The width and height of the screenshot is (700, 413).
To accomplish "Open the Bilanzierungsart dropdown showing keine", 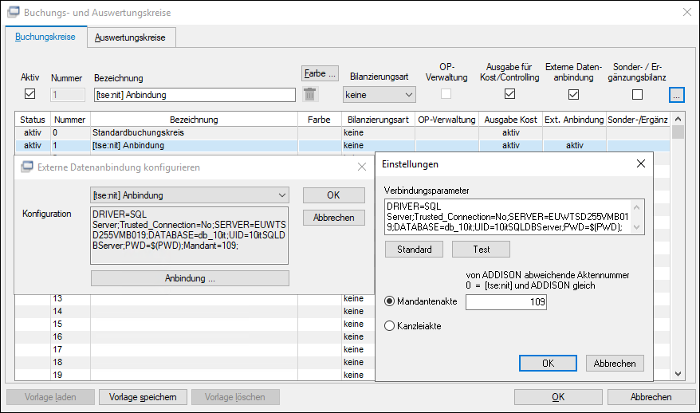I will point(379,95).
